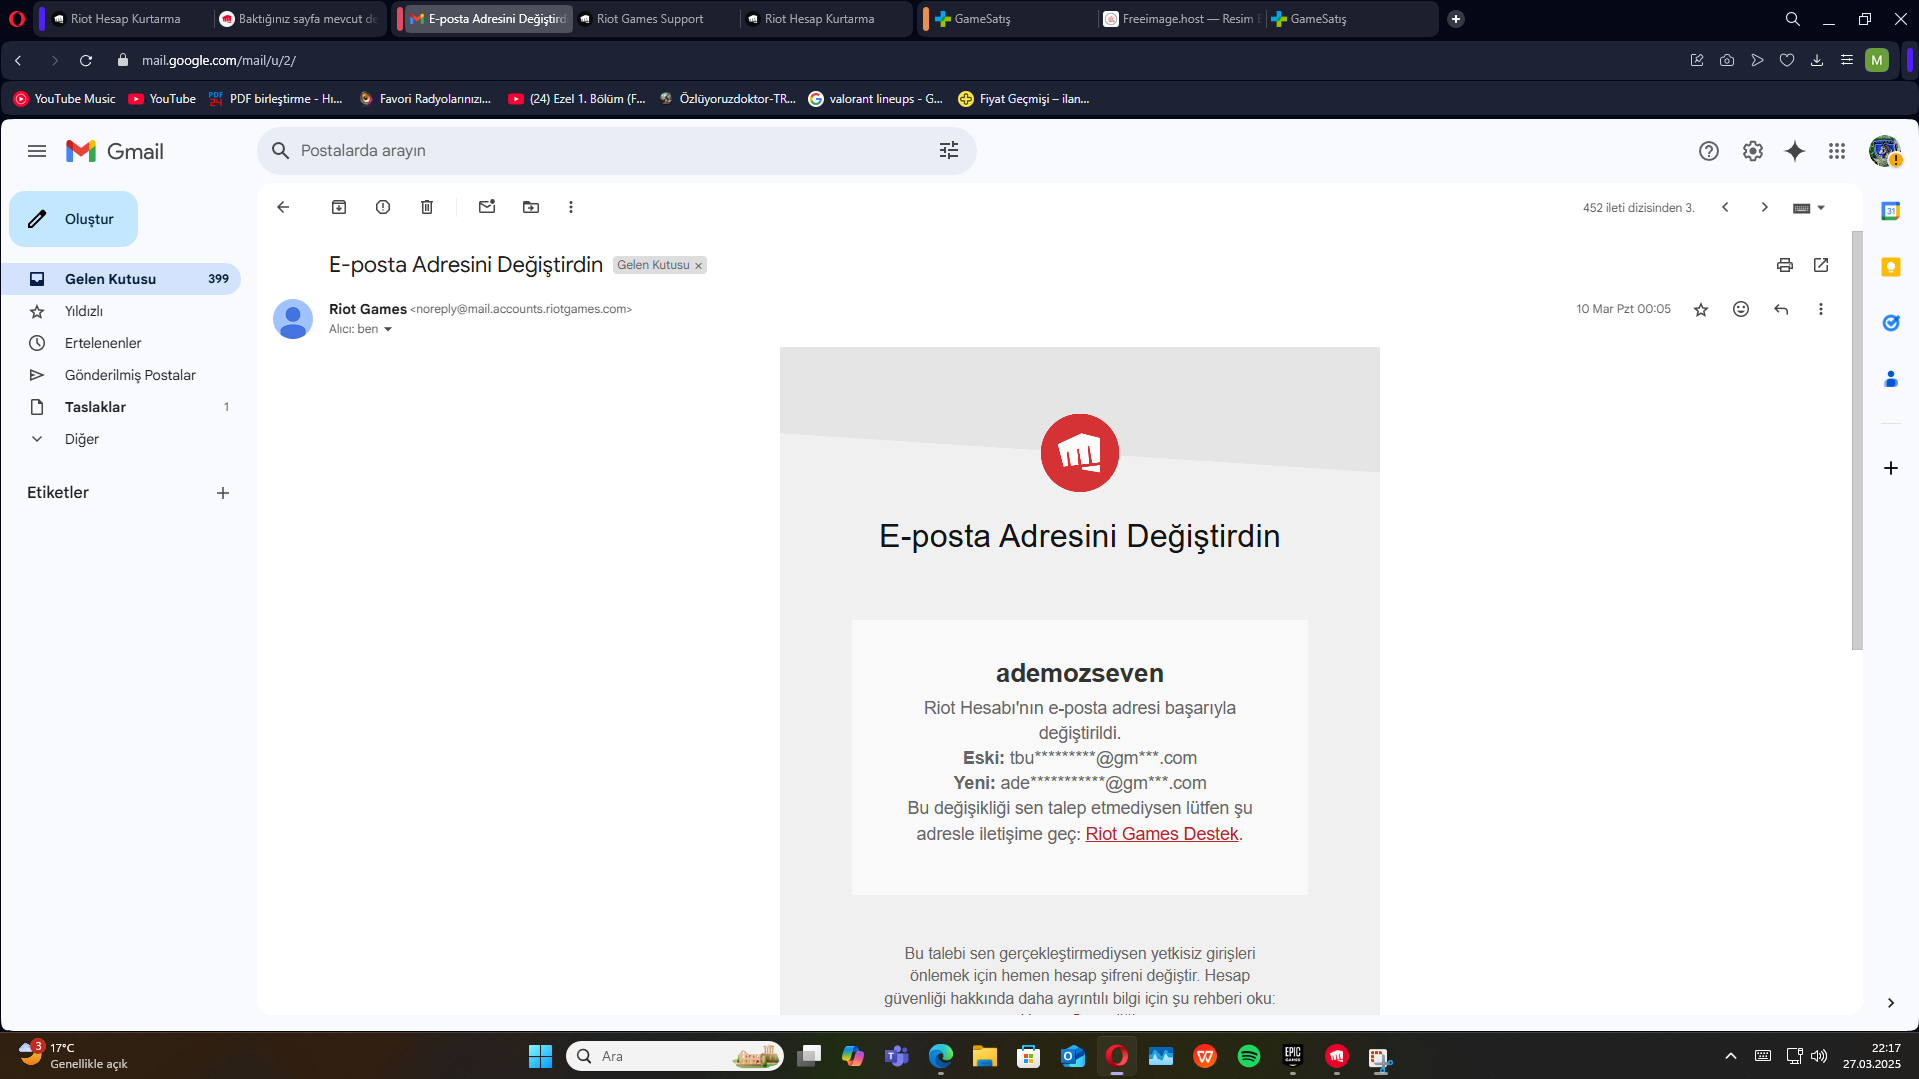Open Google Contacts side panel
The image size is (1919, 1079).
(x=1891, y=379)
